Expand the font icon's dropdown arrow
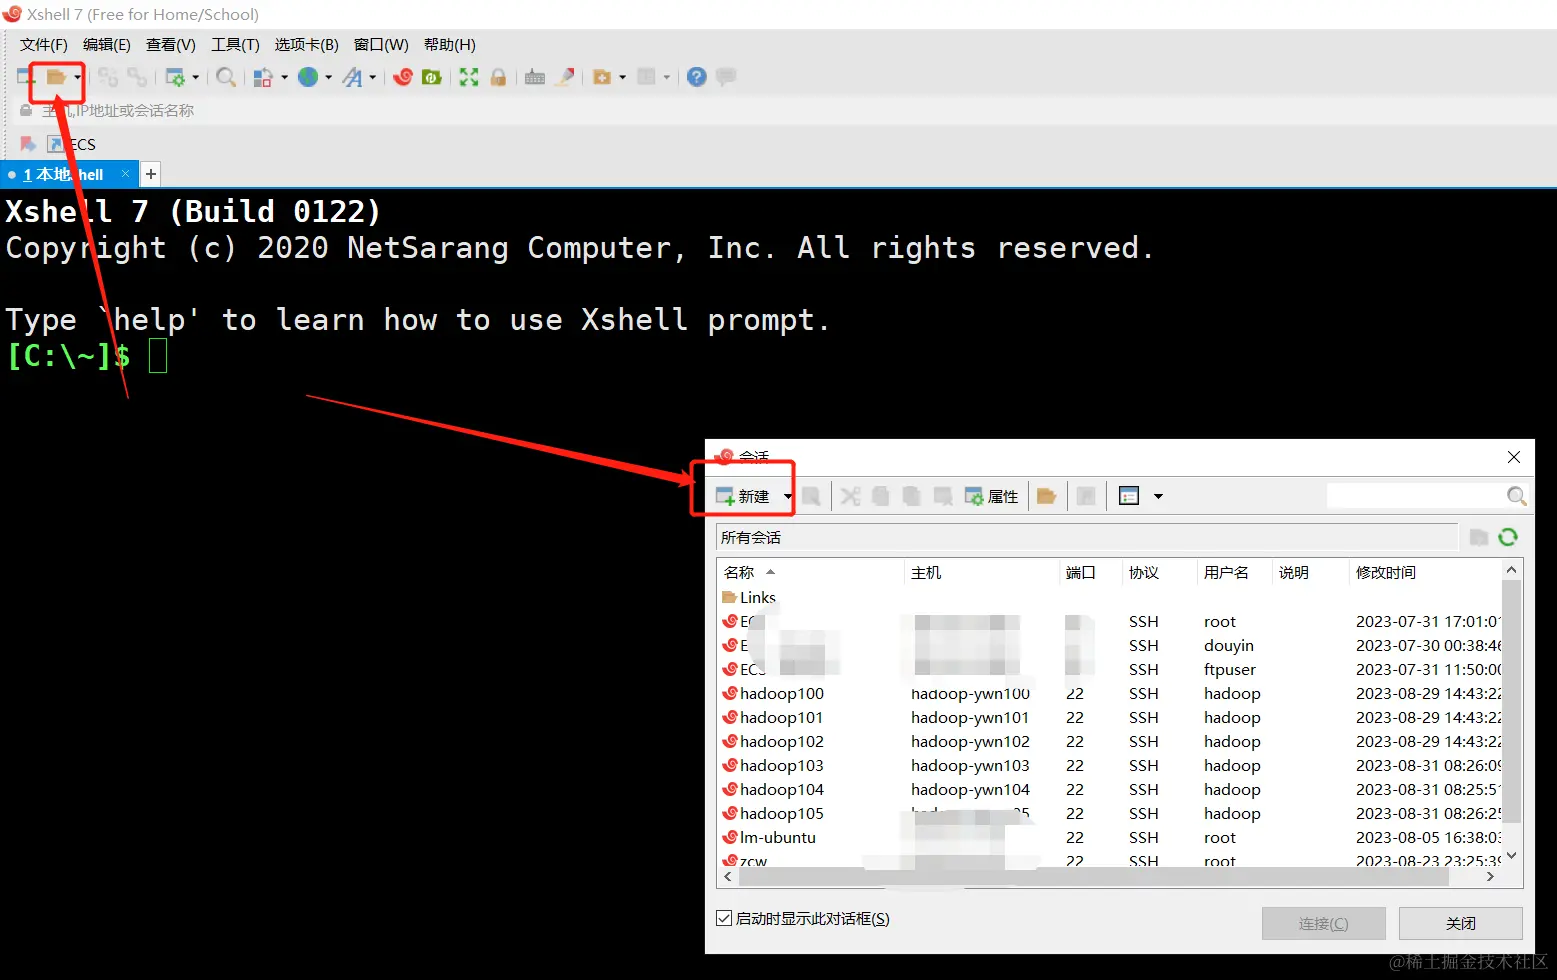The width and height of the screenshot is (1557, 980). [x=372, y=77]
